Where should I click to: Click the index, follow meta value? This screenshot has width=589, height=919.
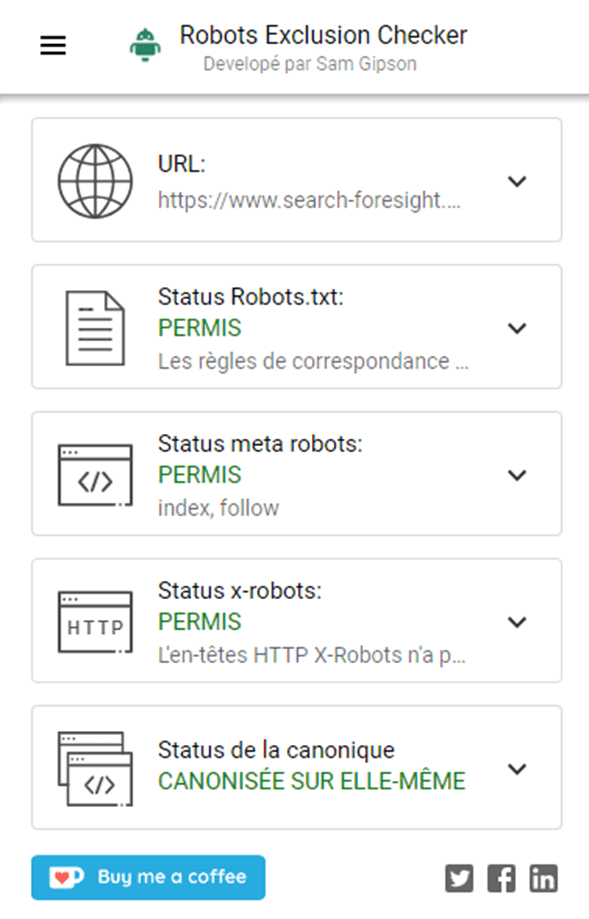pos(219,508)
